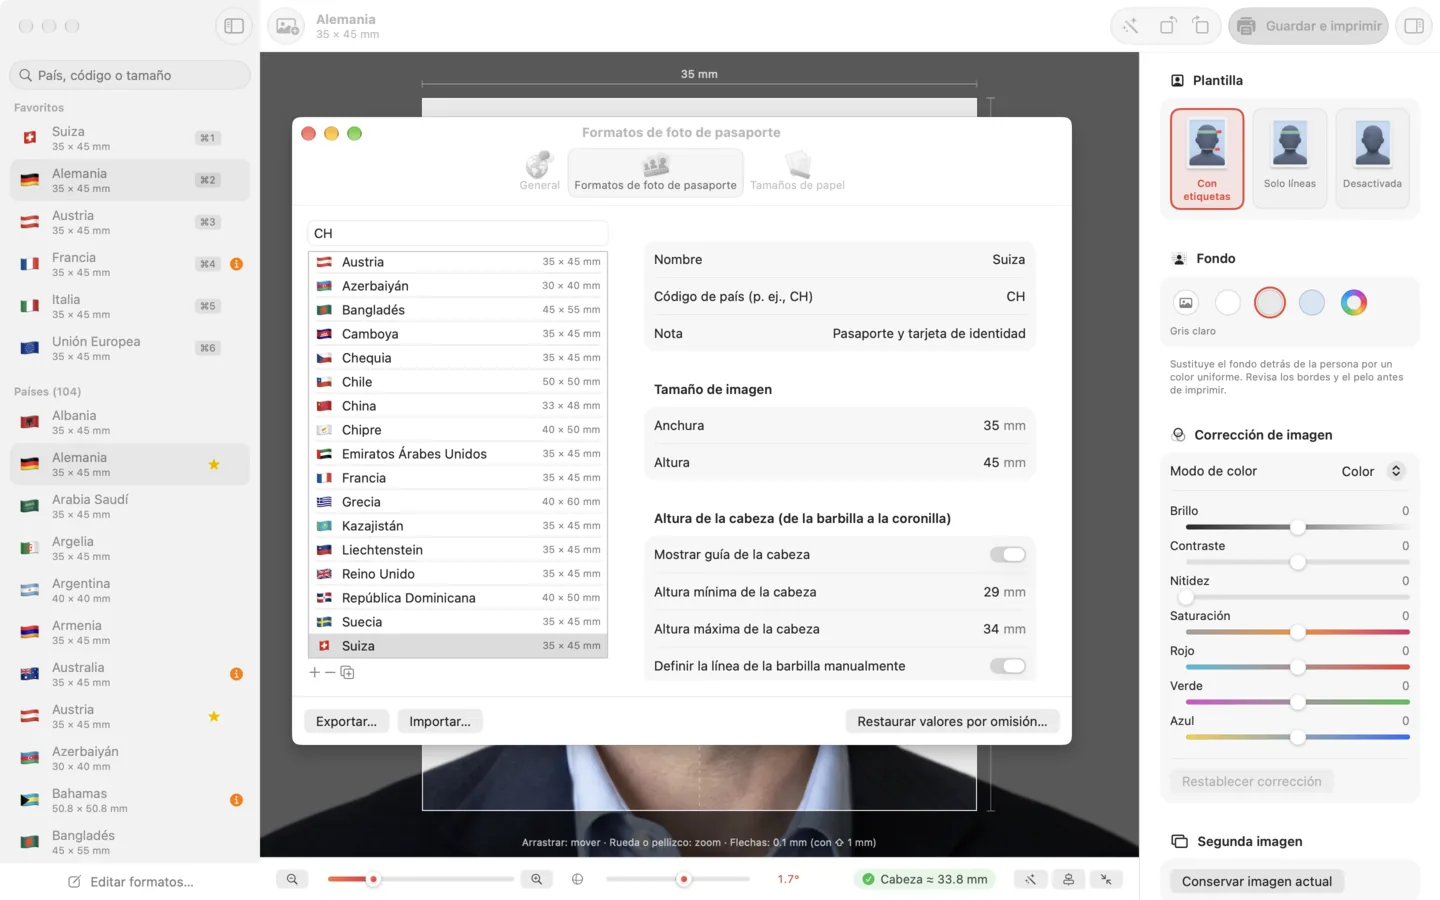Select Reino Unido in the formats list
This screenshot has height=900, width=1440.
pyautogui.click(x=457, y=574)
